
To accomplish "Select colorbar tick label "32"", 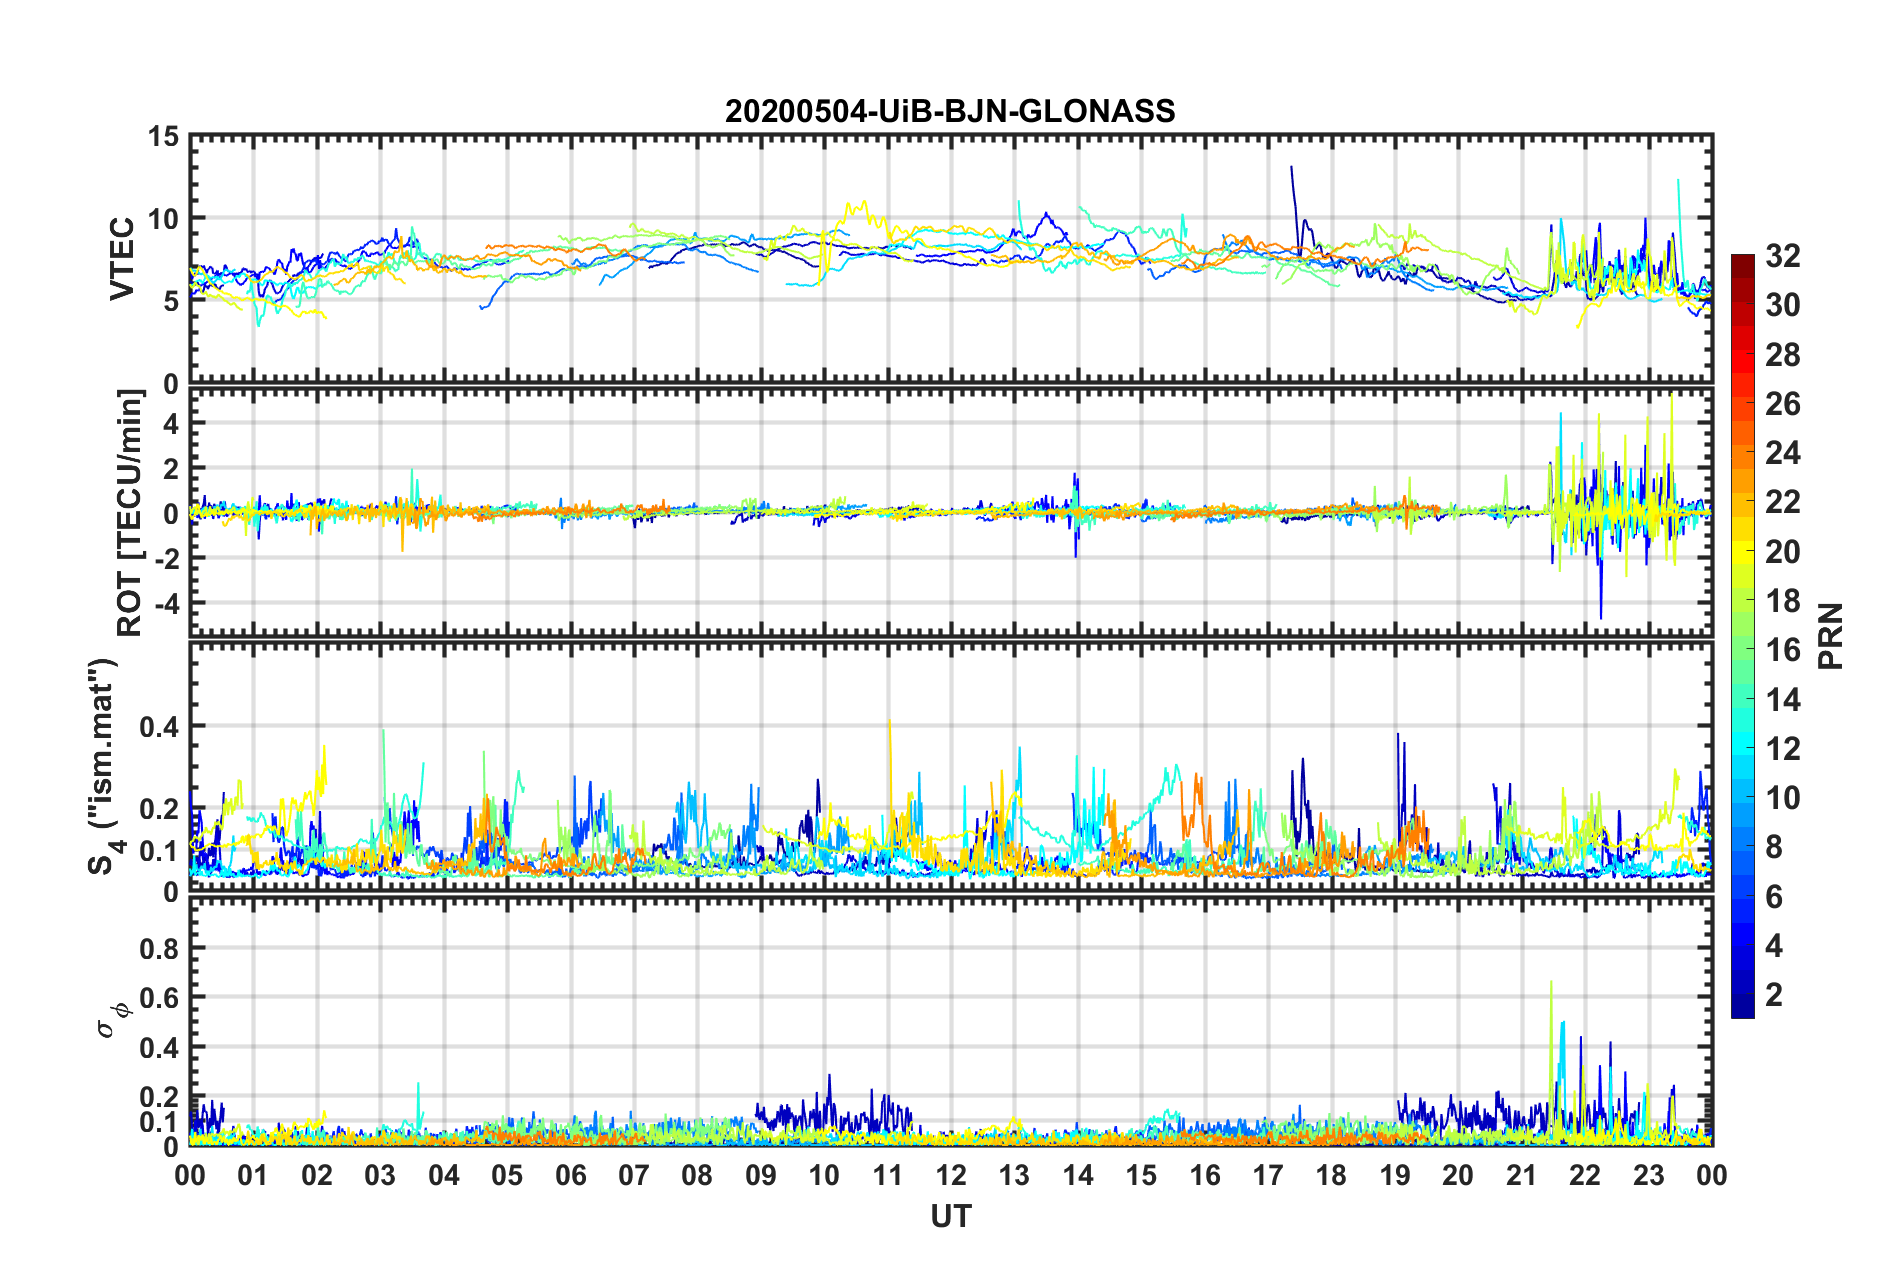I will [x=1783, y=256].
